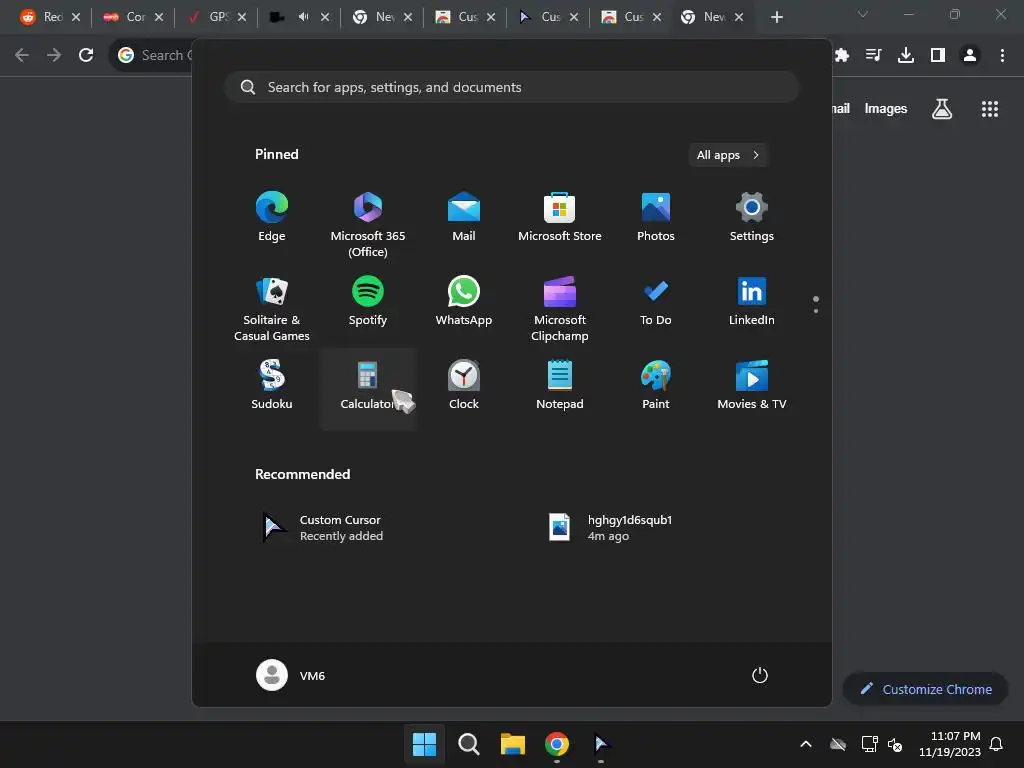Click the power button in Start menu
The height and width of the screenshot is (768, 1024).
(x=760, y=675)
